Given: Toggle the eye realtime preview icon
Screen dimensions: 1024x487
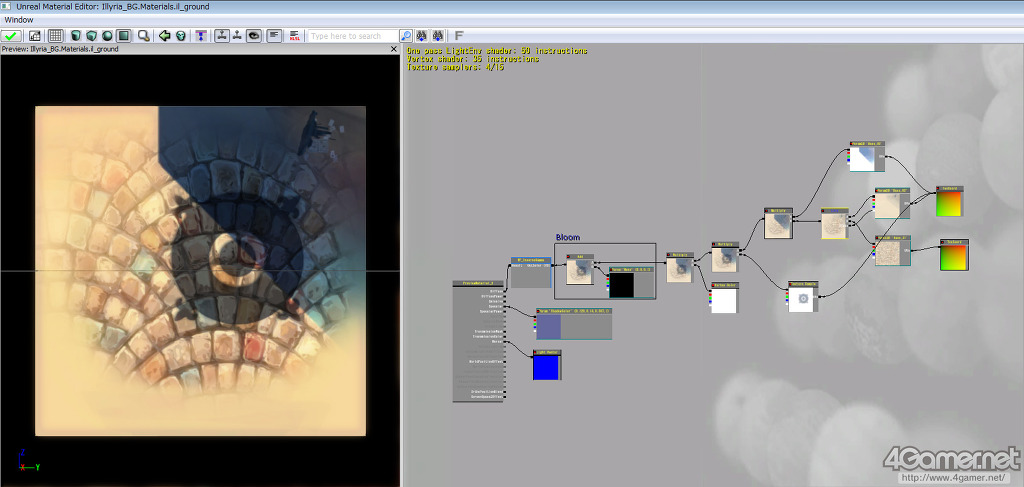Looking at the screenshot, I should pyautogui.click(x=254, y=36).
